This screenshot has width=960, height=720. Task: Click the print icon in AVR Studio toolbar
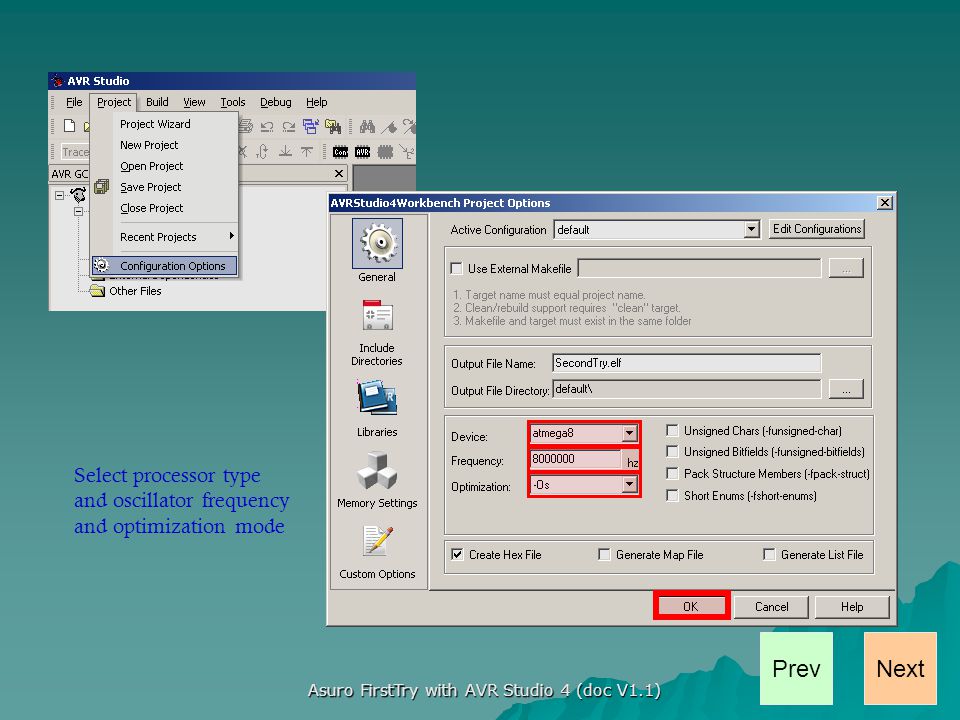[x=246, y=126]
